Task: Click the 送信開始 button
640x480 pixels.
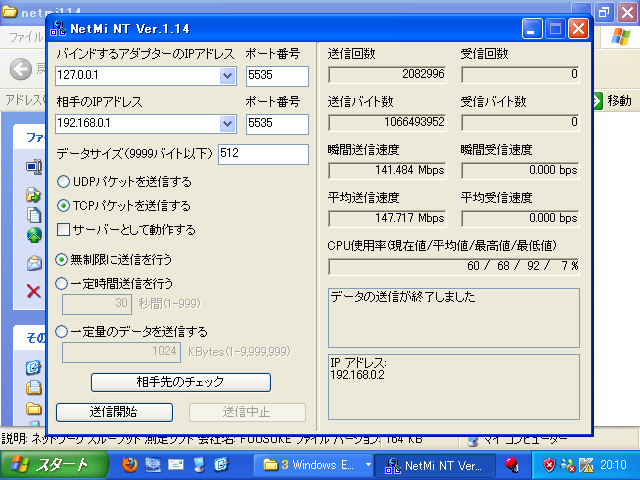Action: [114, 412]
